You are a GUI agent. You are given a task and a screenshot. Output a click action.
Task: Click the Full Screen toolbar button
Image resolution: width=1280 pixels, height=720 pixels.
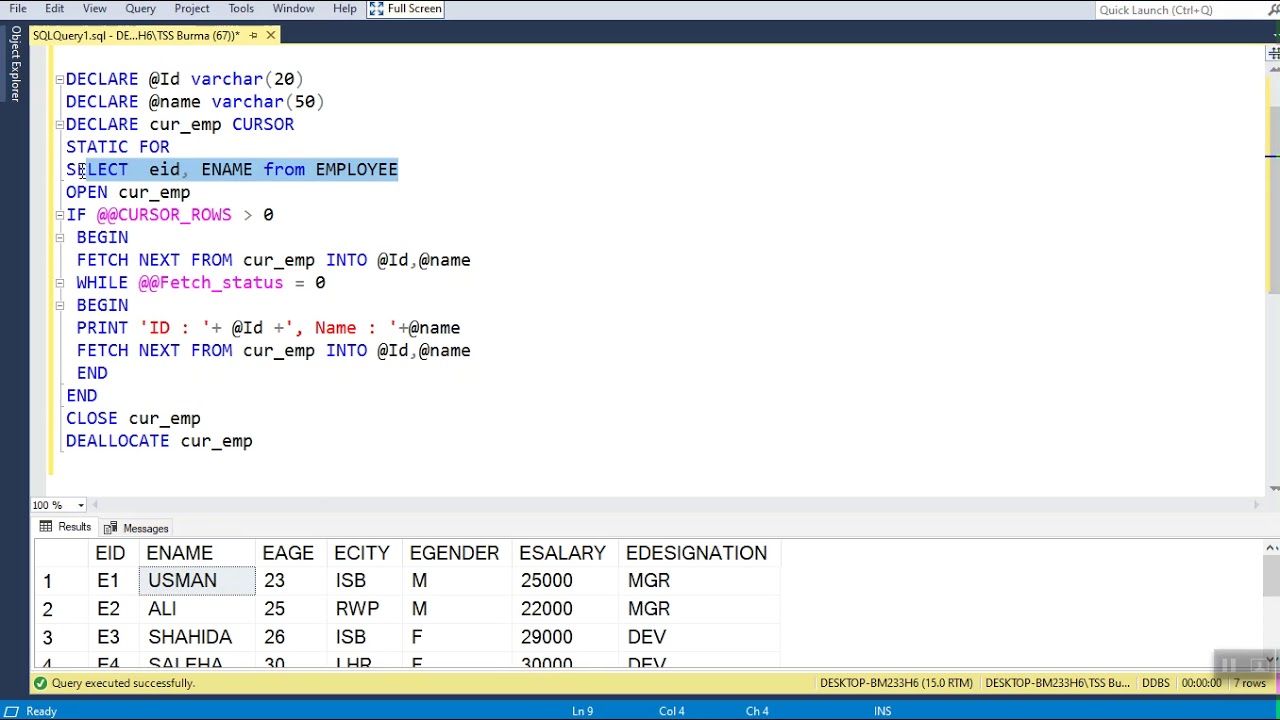click(x=405, y=9)
